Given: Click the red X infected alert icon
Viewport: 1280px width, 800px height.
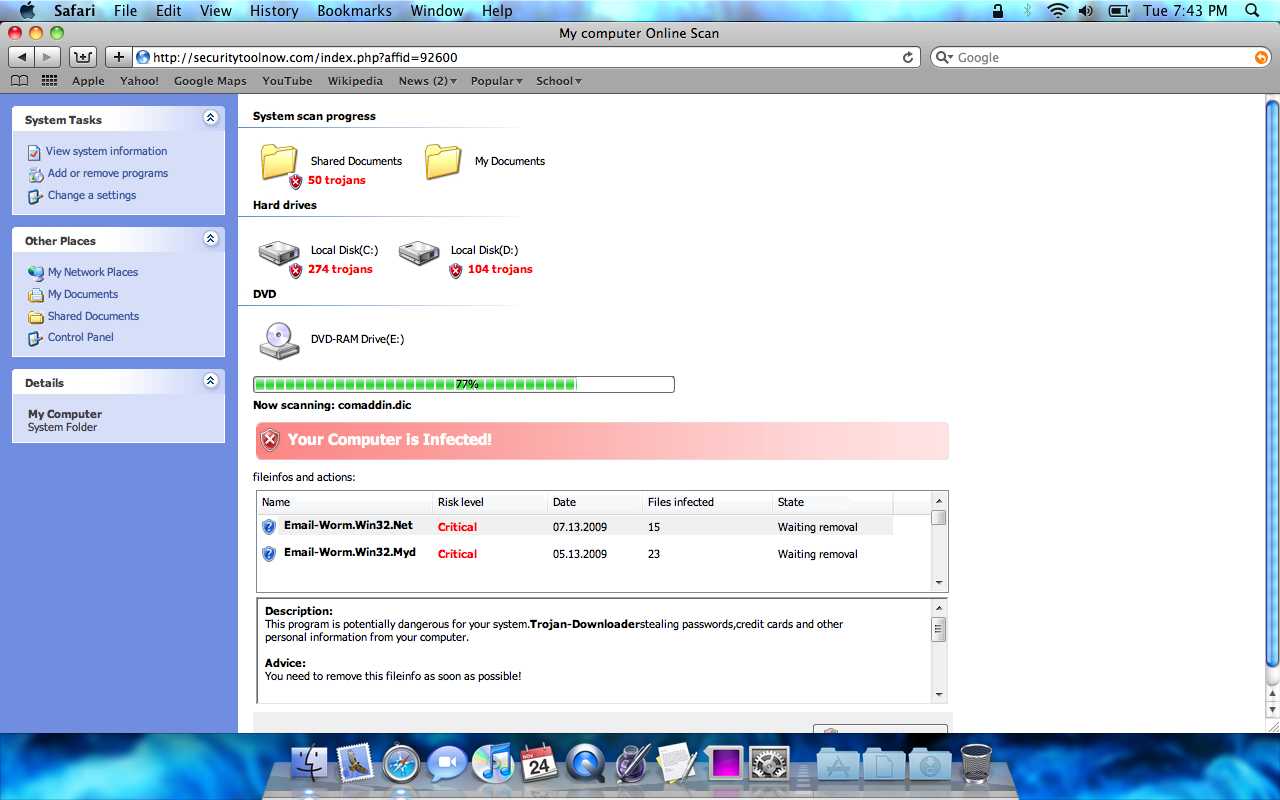Looking at the screenshot, I should click(270, 440).
